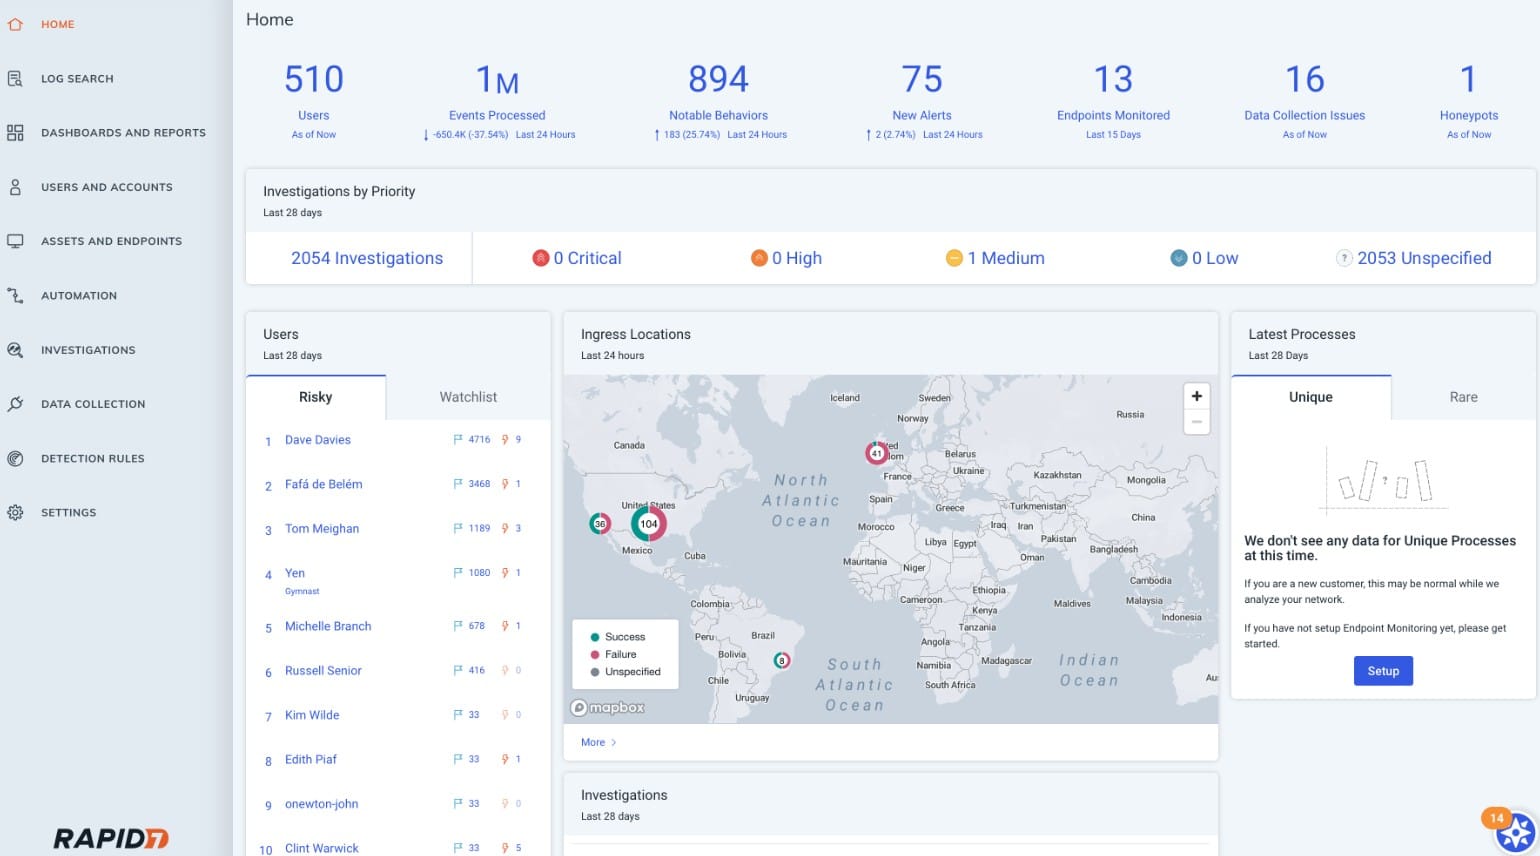This screenshot has width=1540, height=856.
Task: Click the Setup button for Endpoint Monitoring
Action: 1383,671
